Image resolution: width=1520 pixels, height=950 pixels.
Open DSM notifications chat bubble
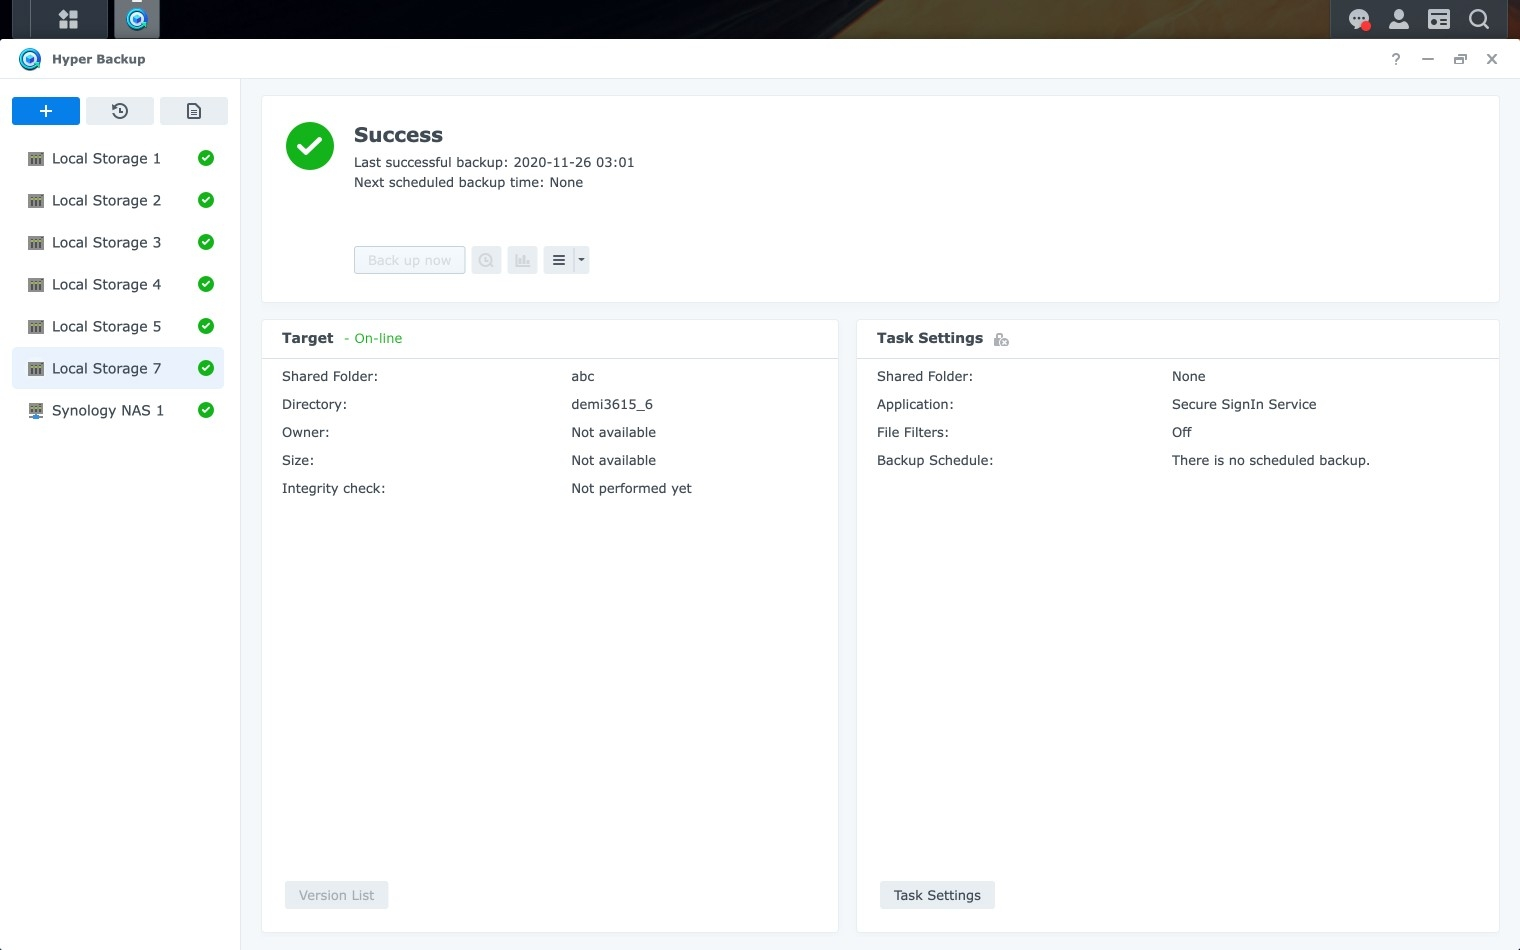[x=1357, y=19]
